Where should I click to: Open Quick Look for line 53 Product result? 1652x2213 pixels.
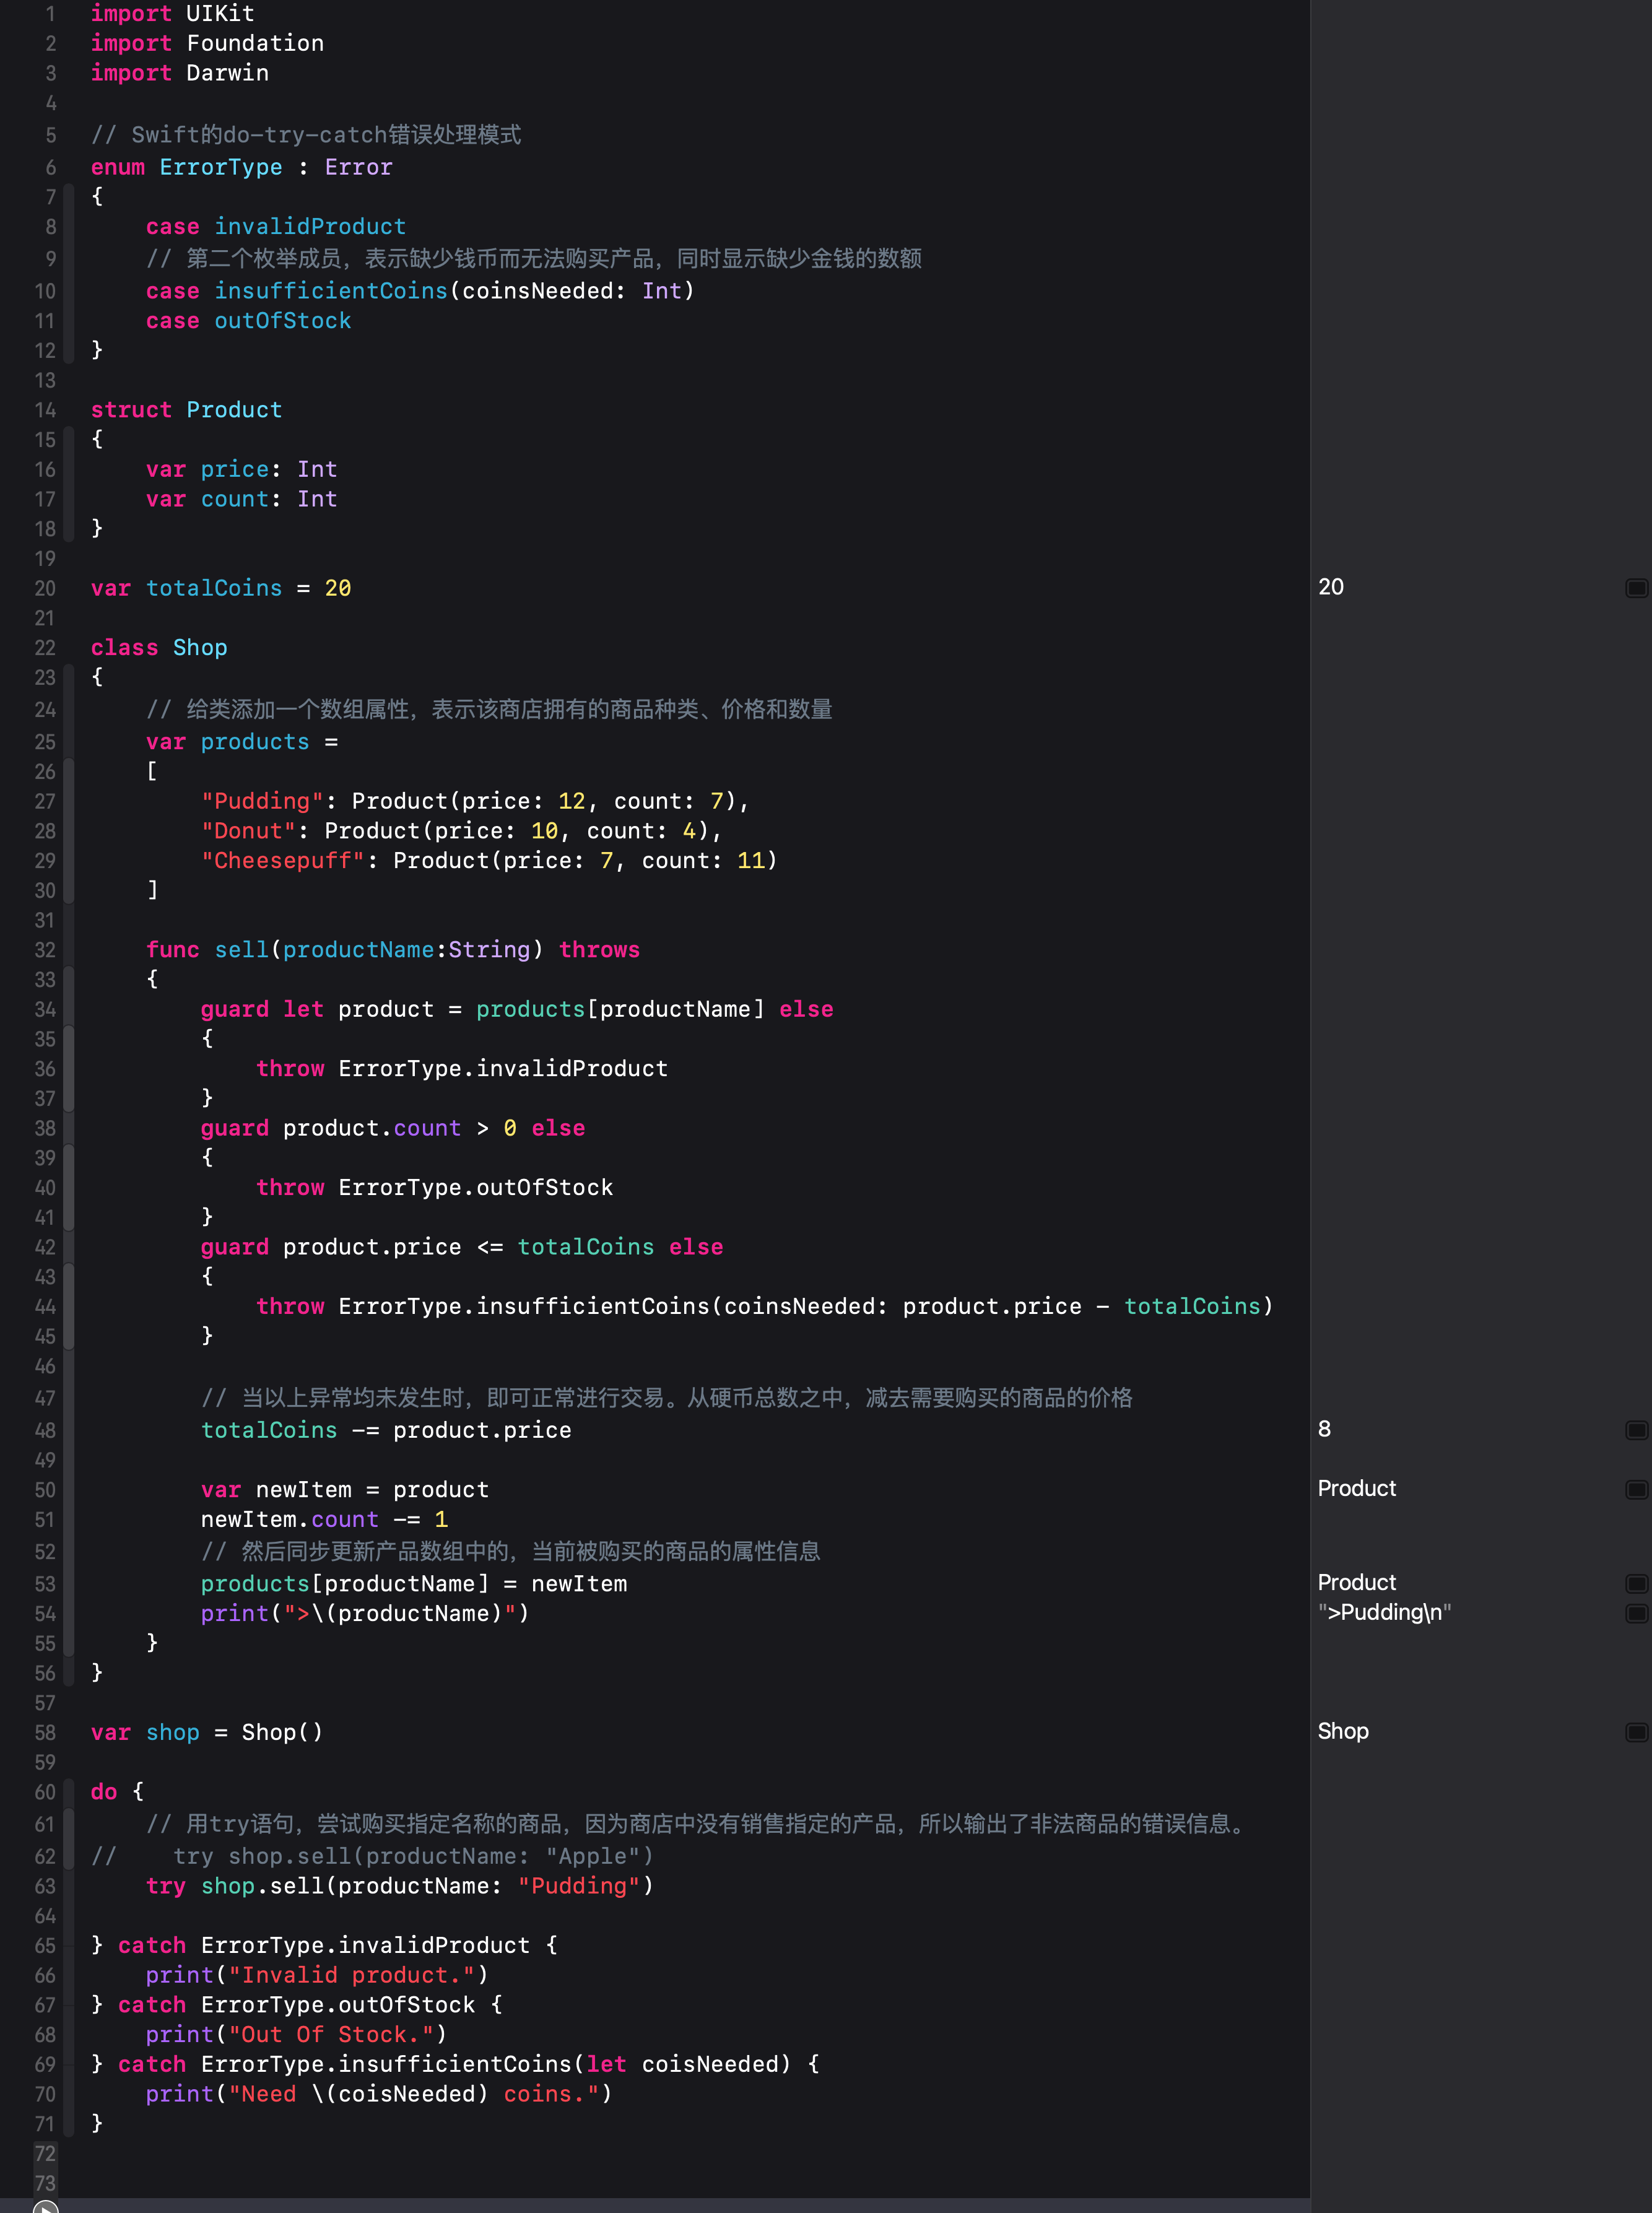point(1636,1584)
